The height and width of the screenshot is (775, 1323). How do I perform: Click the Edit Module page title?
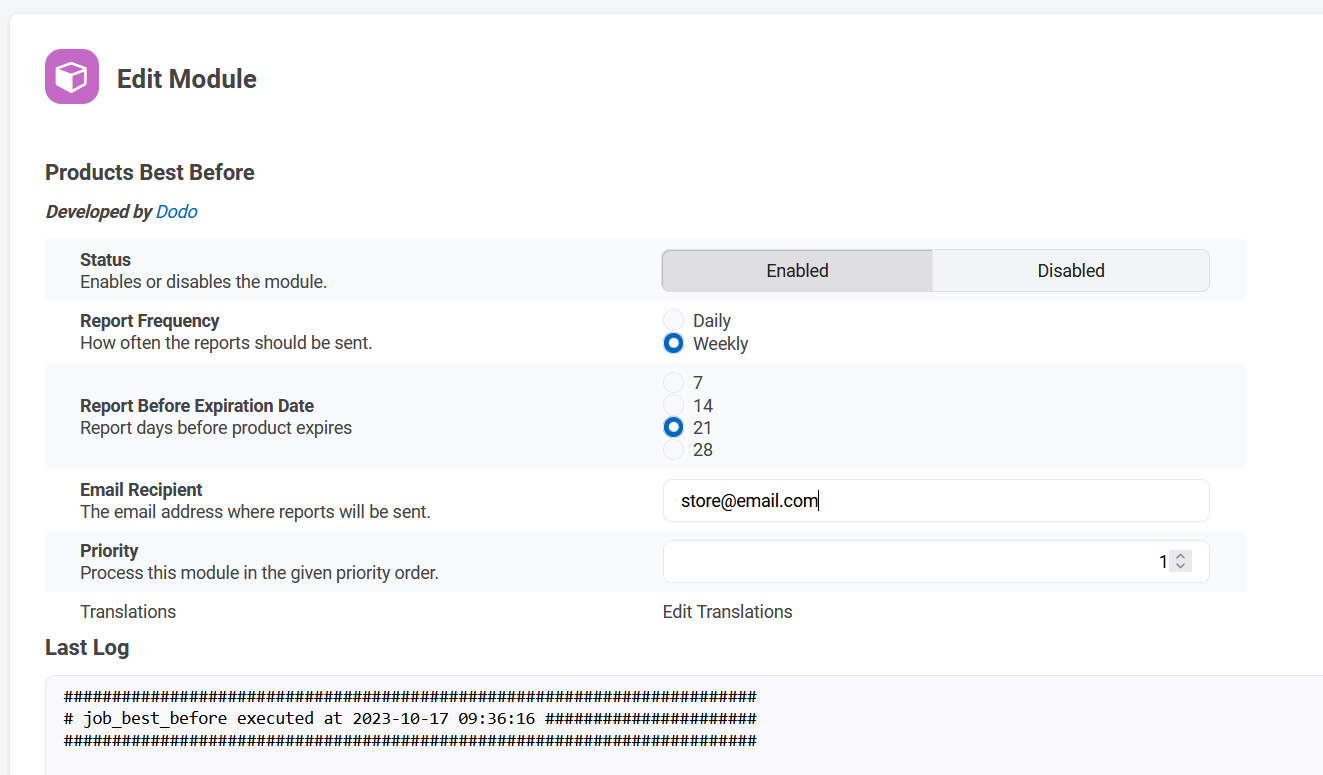pos(187,79)
